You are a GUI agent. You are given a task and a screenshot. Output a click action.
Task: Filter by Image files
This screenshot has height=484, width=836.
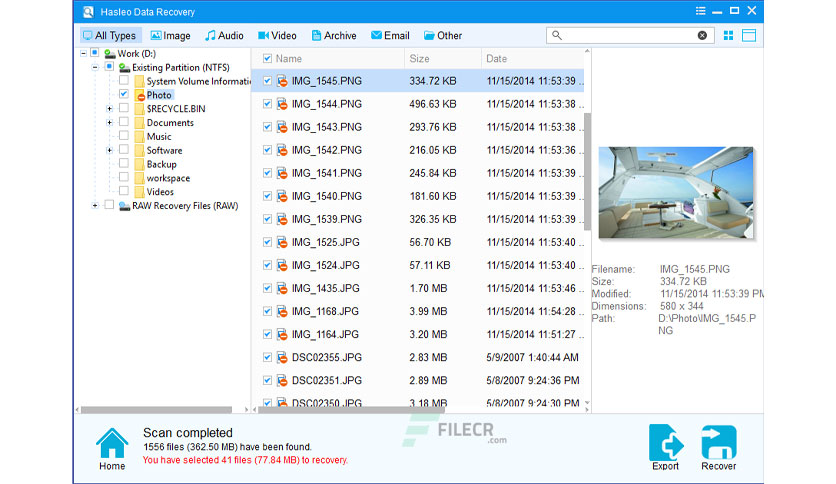171,36
